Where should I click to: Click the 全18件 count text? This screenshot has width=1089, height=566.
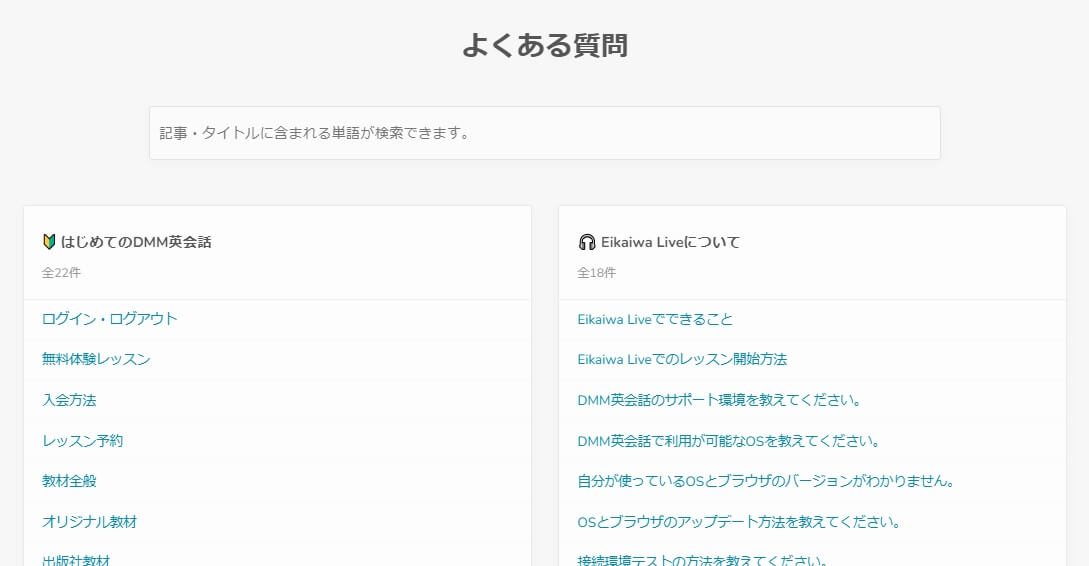click(x=597, y=273)
